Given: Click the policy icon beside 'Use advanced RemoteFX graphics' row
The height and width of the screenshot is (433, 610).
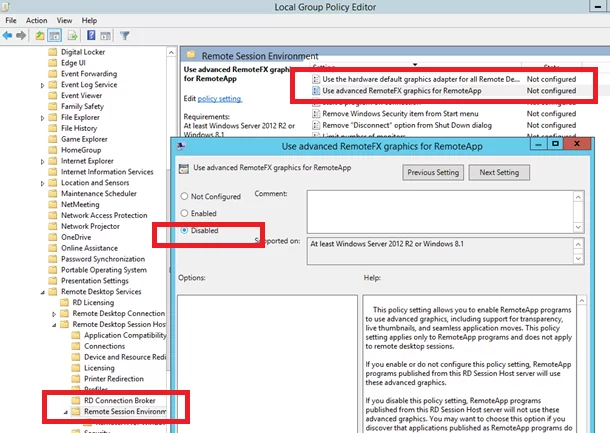Looking at the screenshot, I should 316,91.
